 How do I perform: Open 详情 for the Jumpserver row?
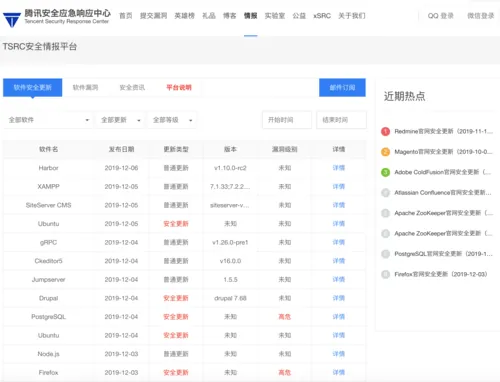(x=339, y=279)
